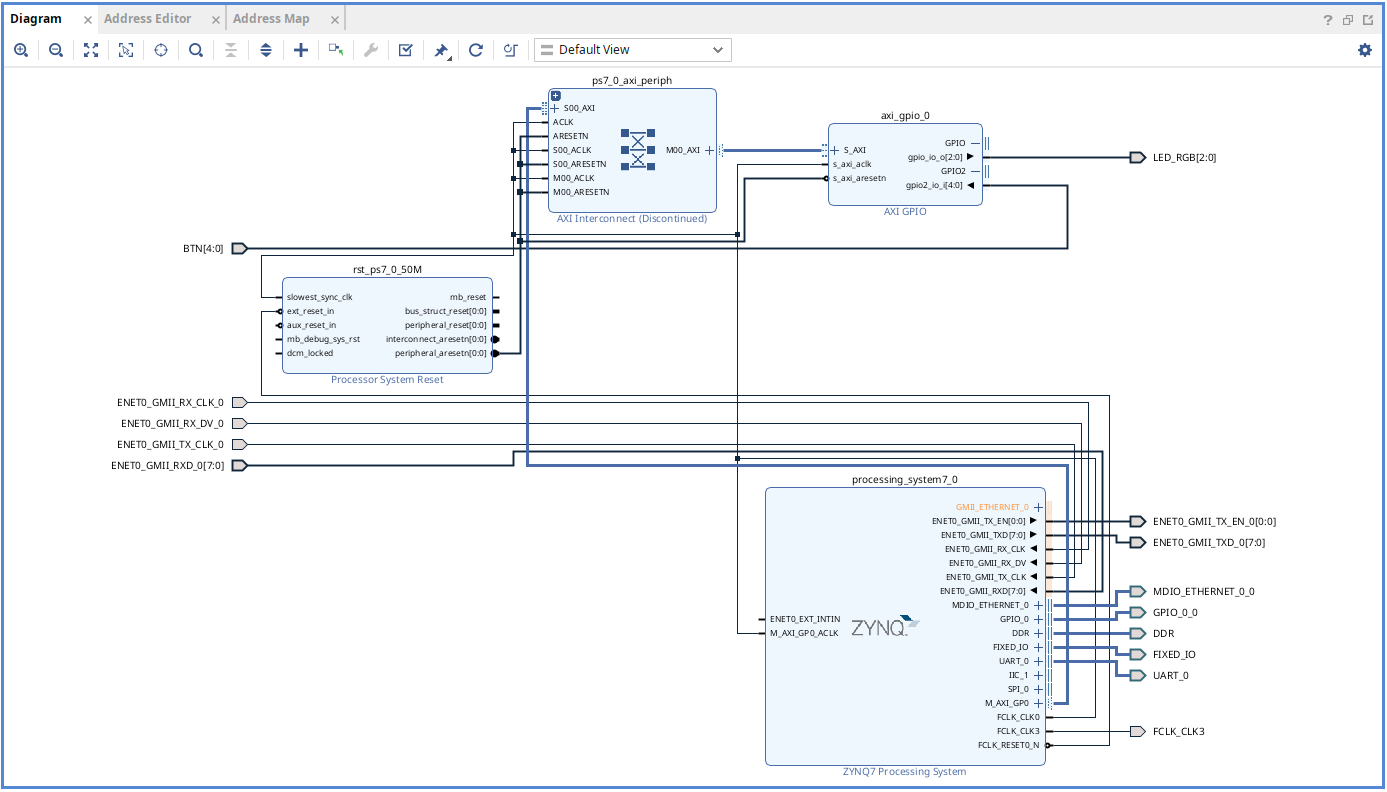
Task: Open the diagram search magnifier tool
Action: [x=196, y=50]
